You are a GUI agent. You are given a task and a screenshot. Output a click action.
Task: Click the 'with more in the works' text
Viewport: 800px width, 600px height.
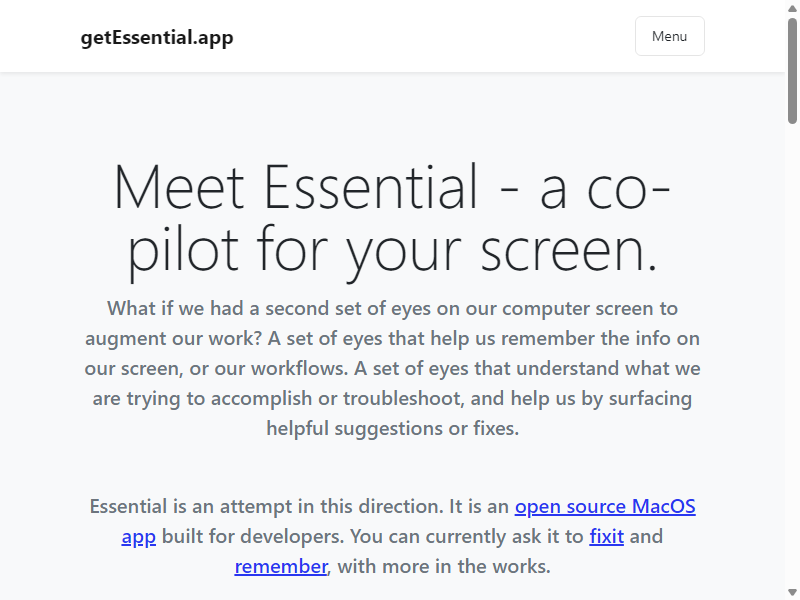(x=444, y=566)
